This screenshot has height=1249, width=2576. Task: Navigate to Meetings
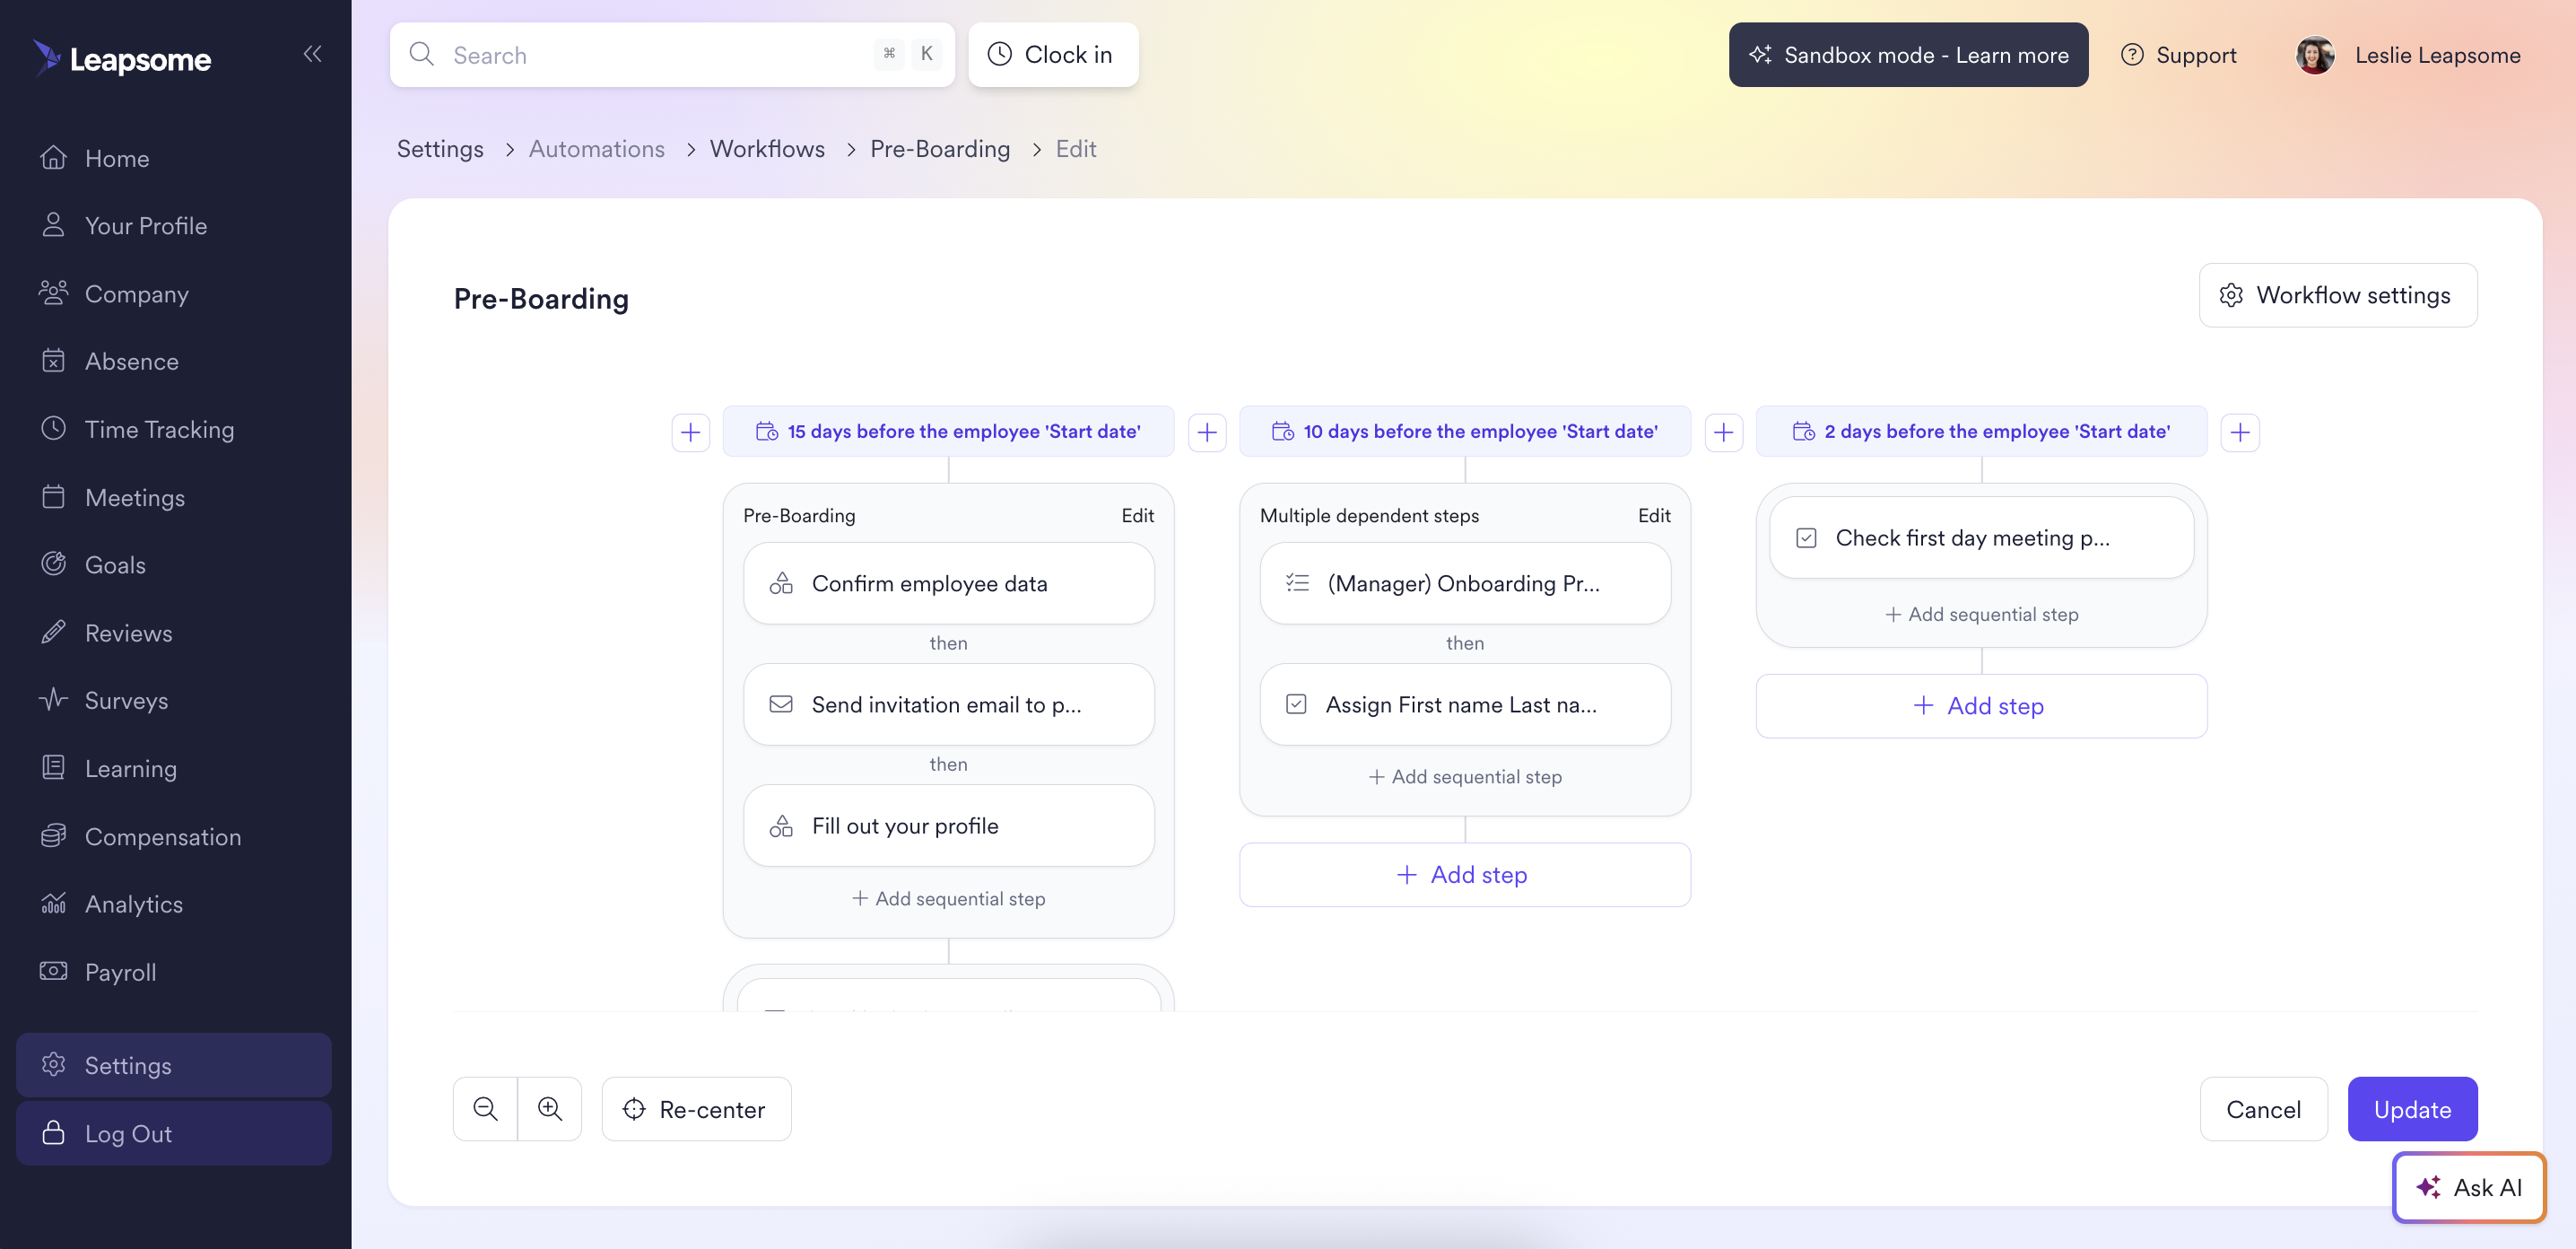[x=174, y=497]
